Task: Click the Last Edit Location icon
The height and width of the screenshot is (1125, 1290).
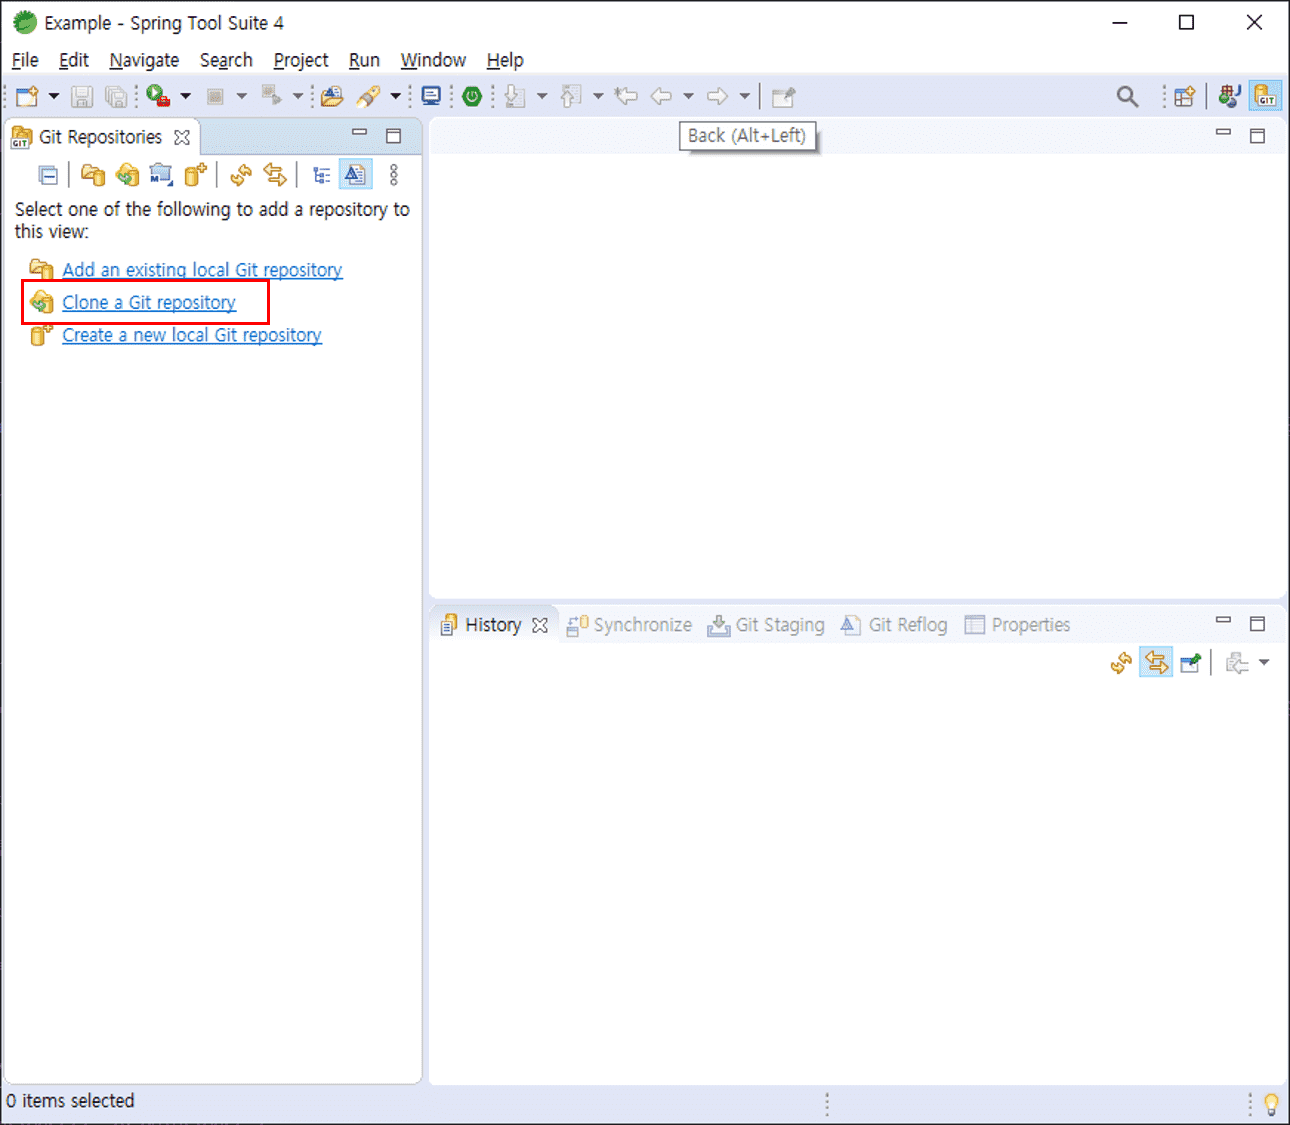Action: 627,96
